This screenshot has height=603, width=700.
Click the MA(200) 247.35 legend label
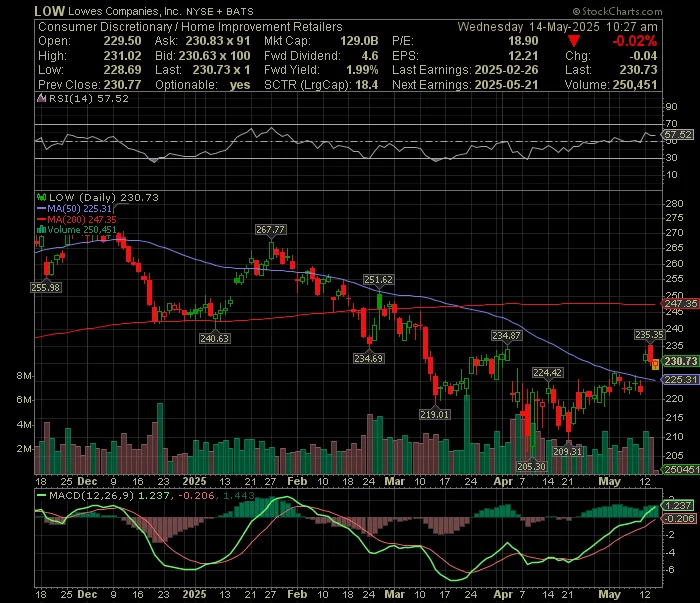(x=82, y=219)
